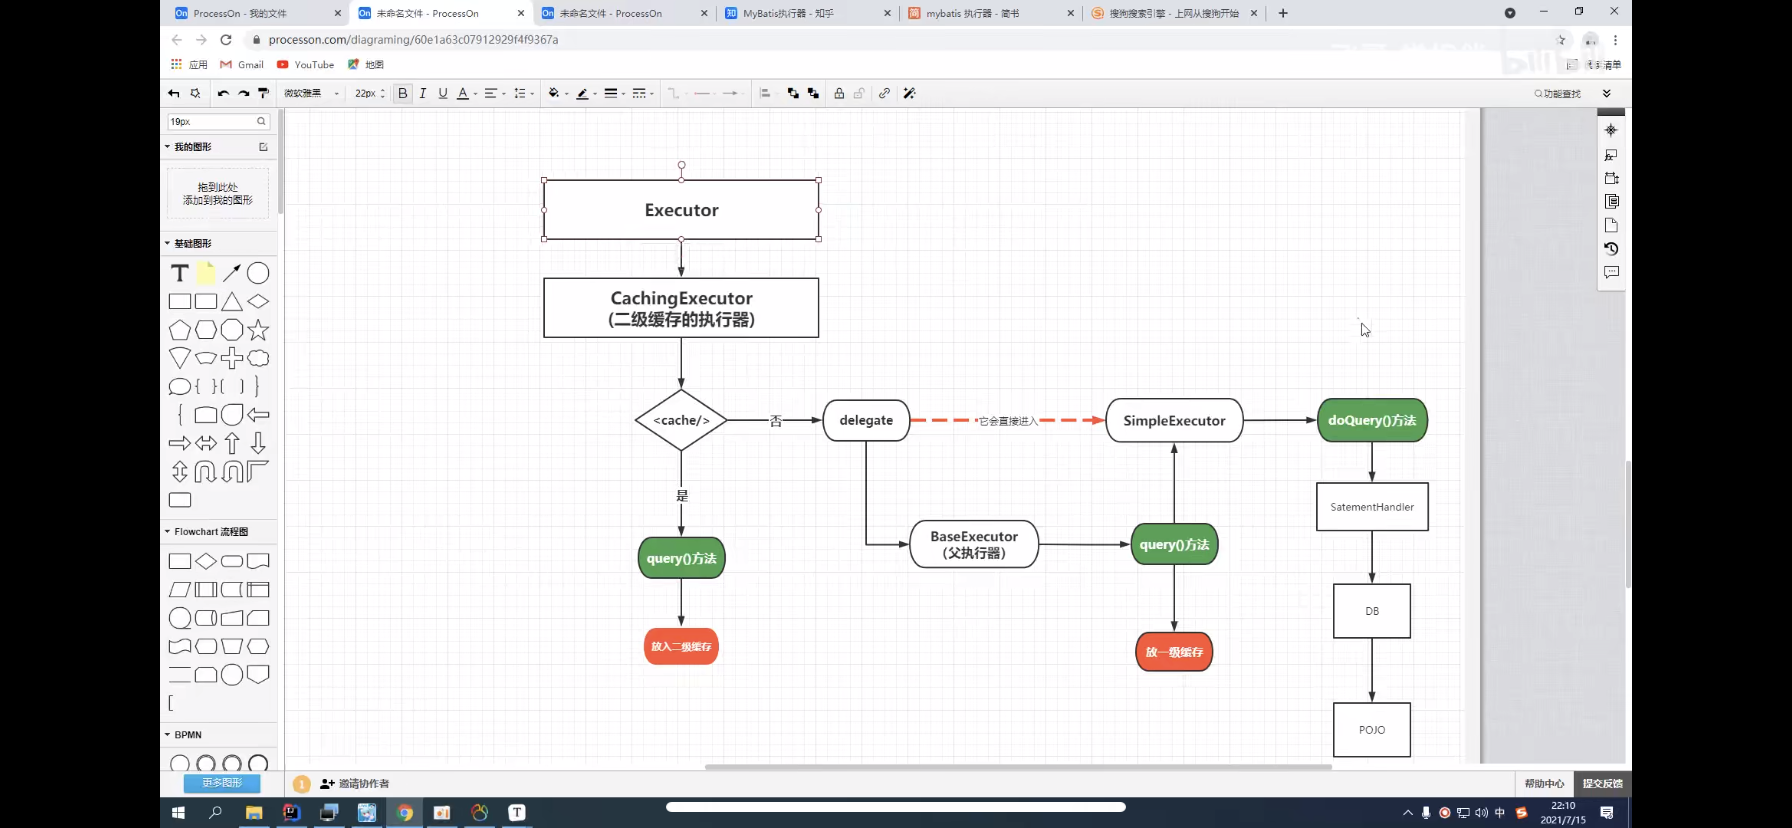1792x828 pixels.
Task: Open the graphic style fx panel
Action: (x=1611, y=155)
